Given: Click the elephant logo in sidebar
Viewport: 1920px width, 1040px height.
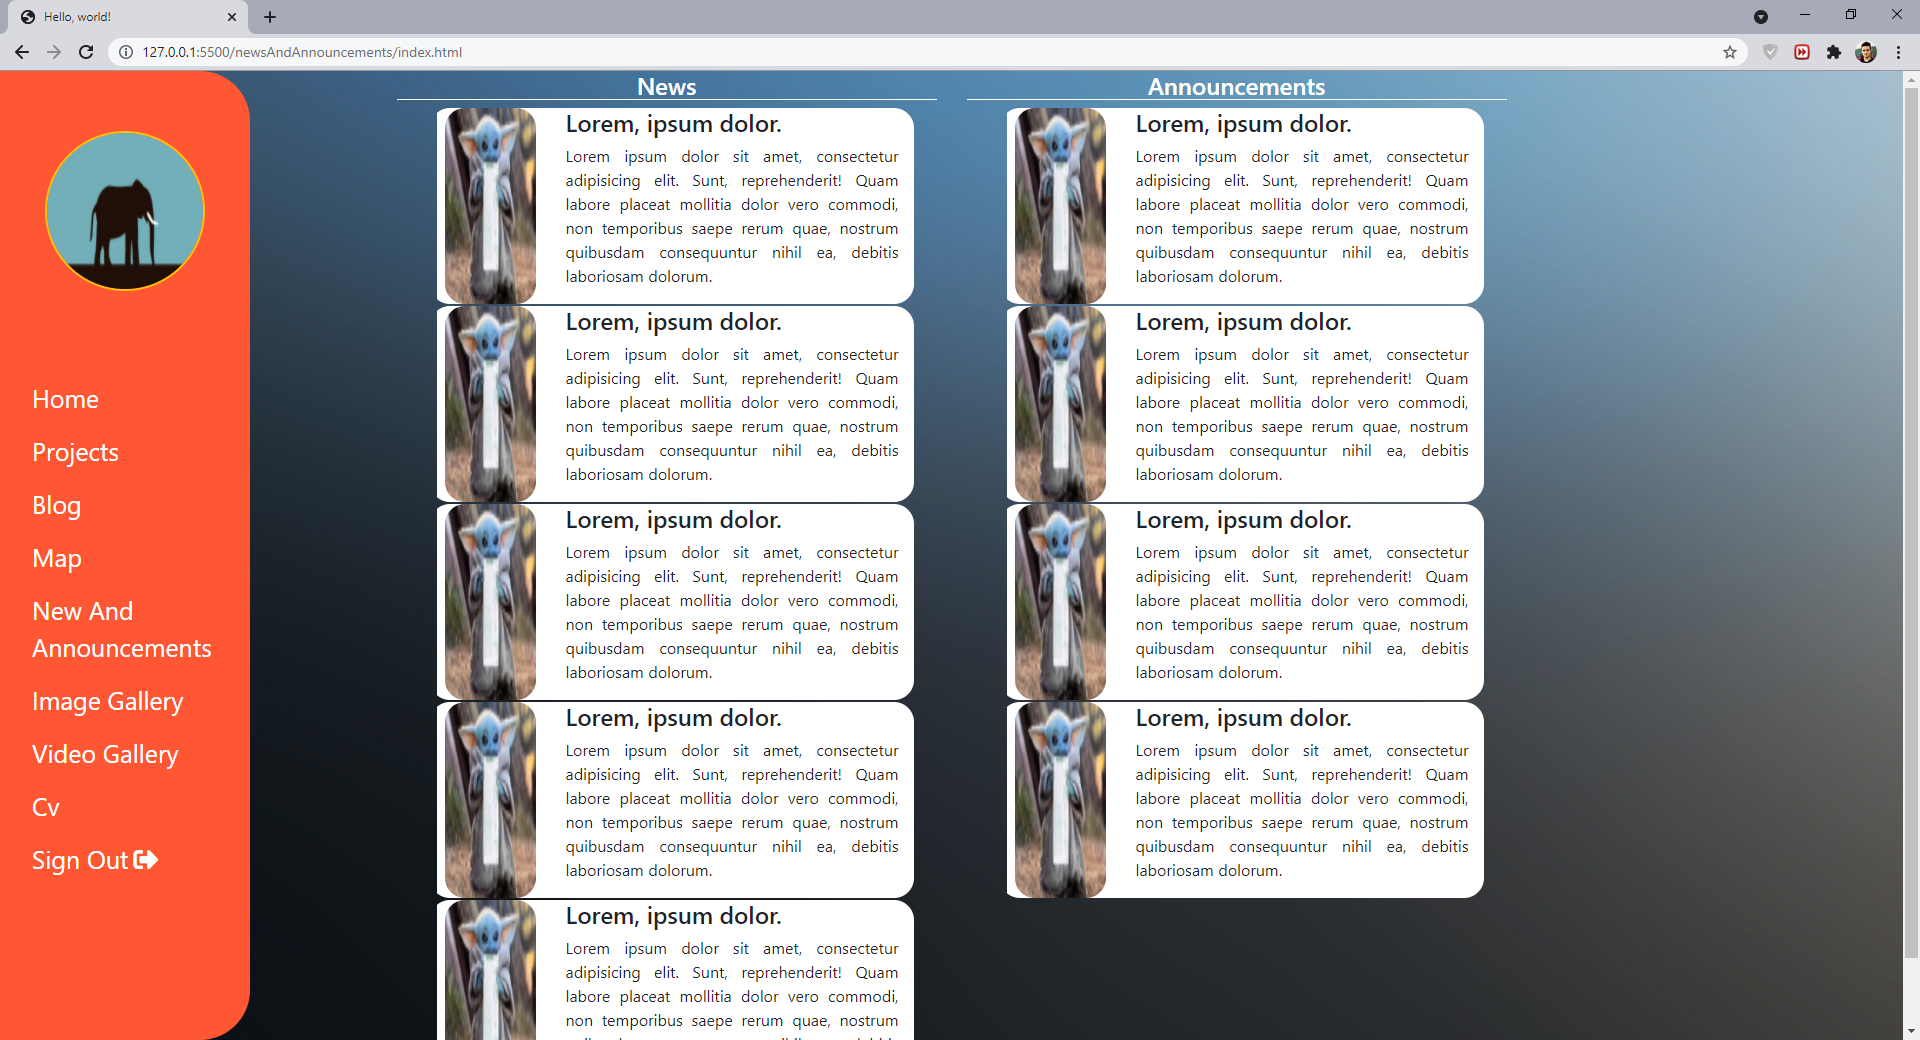Looking at the screenshot, I should pos(125,211).
